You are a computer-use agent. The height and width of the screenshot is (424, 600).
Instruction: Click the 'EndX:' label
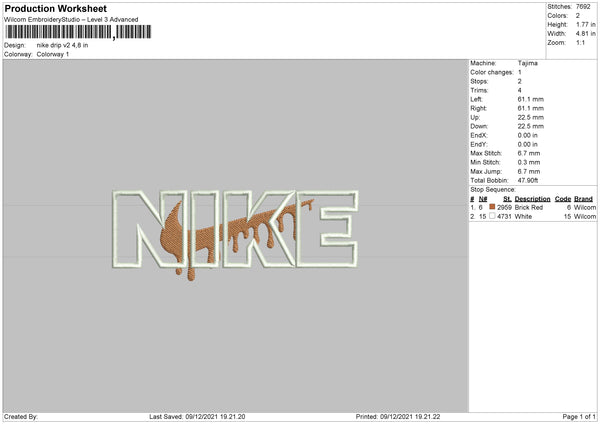(479, 135)
